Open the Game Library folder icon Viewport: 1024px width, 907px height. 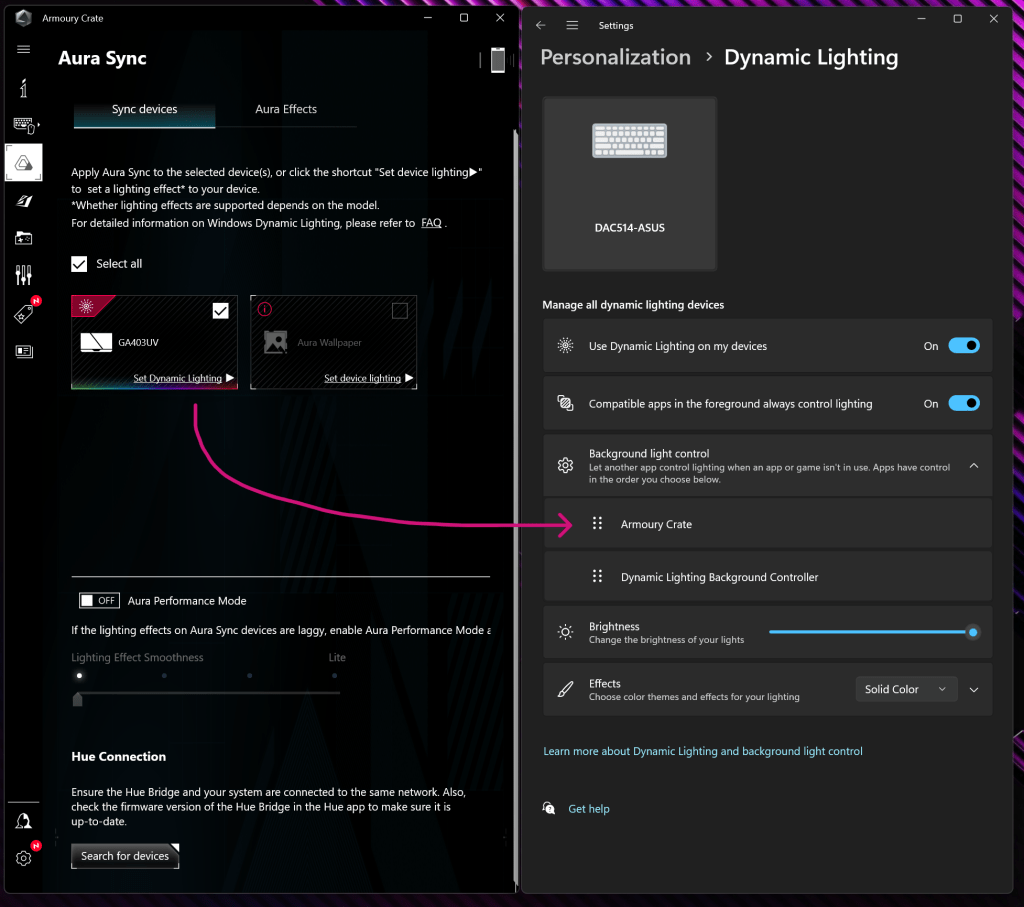click(x=24, y=237)
